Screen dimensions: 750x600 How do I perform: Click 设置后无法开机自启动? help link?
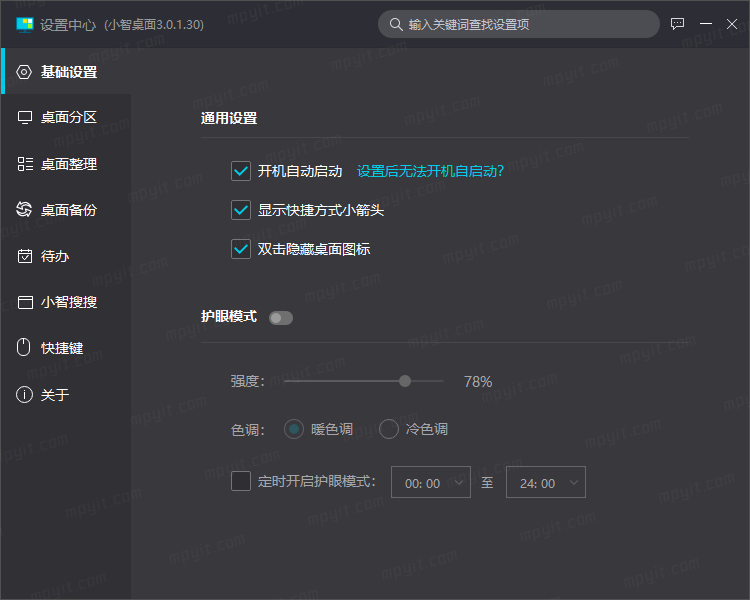tap(430, 171)
